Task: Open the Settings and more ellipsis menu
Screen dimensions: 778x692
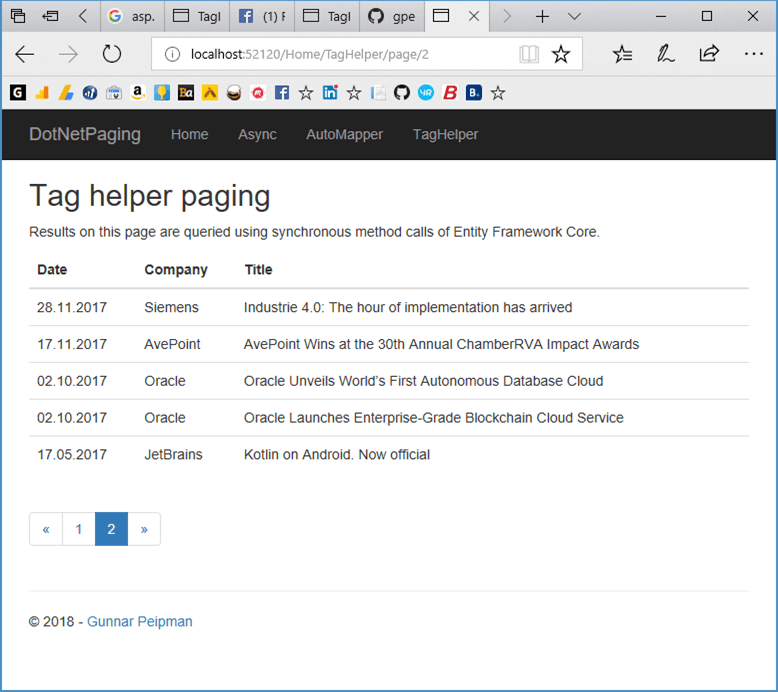Action: tap(753, 54)
